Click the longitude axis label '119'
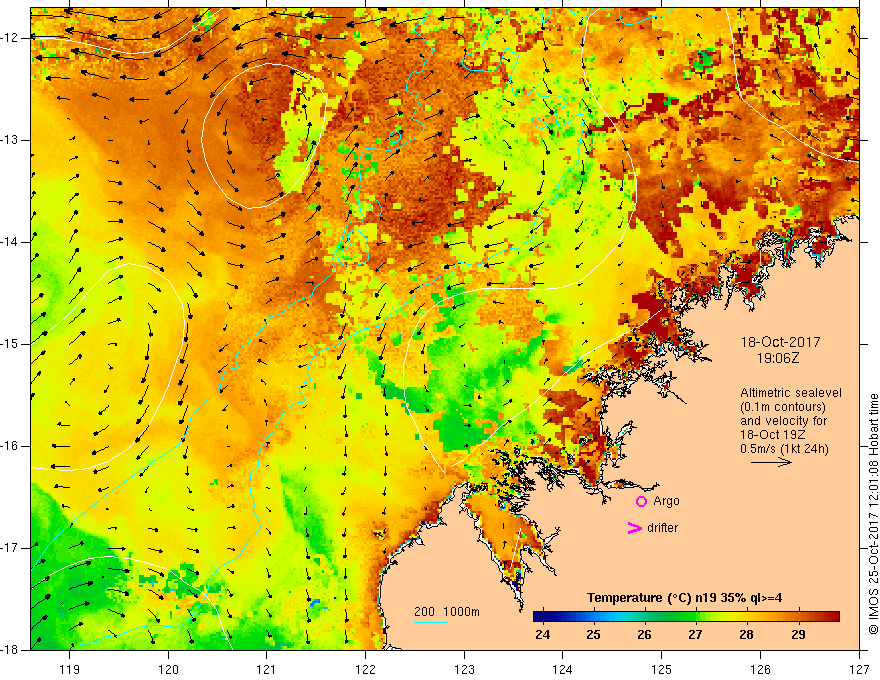 (x=70, y=669)
